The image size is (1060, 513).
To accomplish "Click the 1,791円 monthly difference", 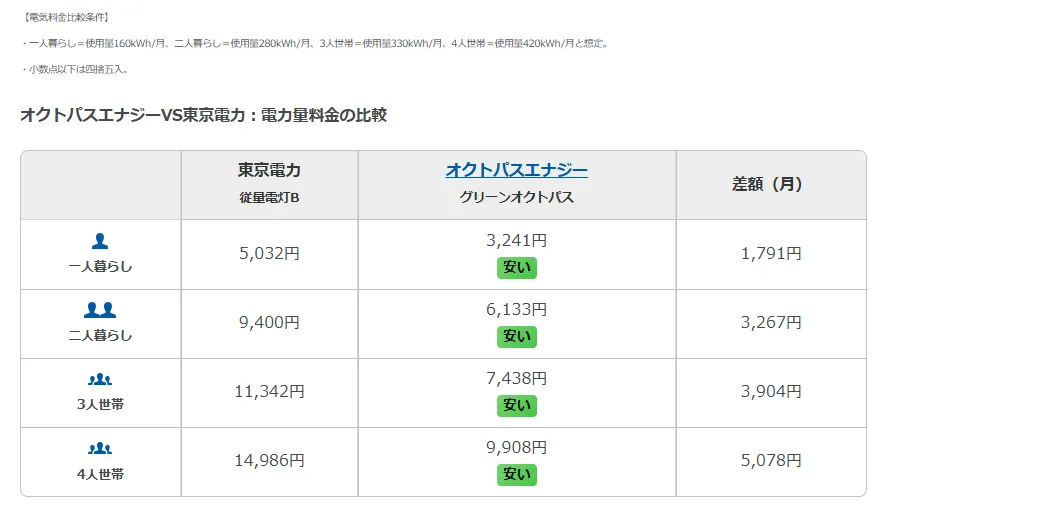I will 771,254.
